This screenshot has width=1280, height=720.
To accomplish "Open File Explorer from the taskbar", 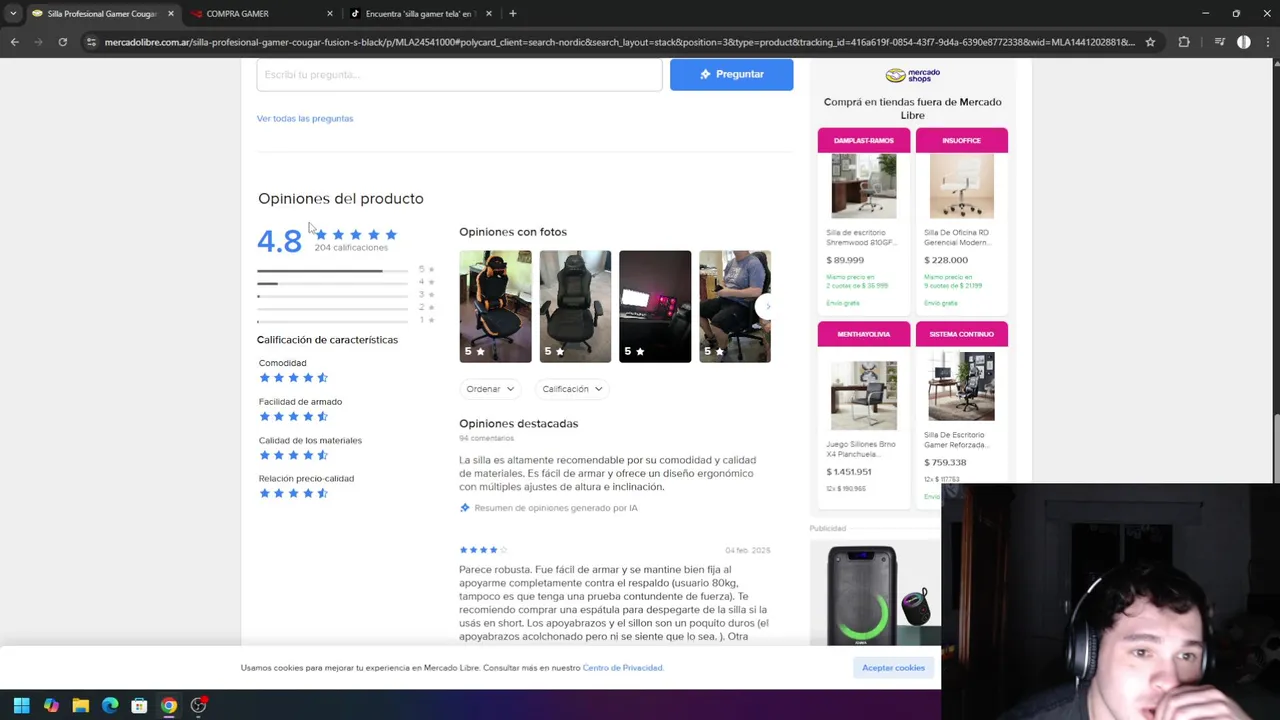I will coord(81,705).
